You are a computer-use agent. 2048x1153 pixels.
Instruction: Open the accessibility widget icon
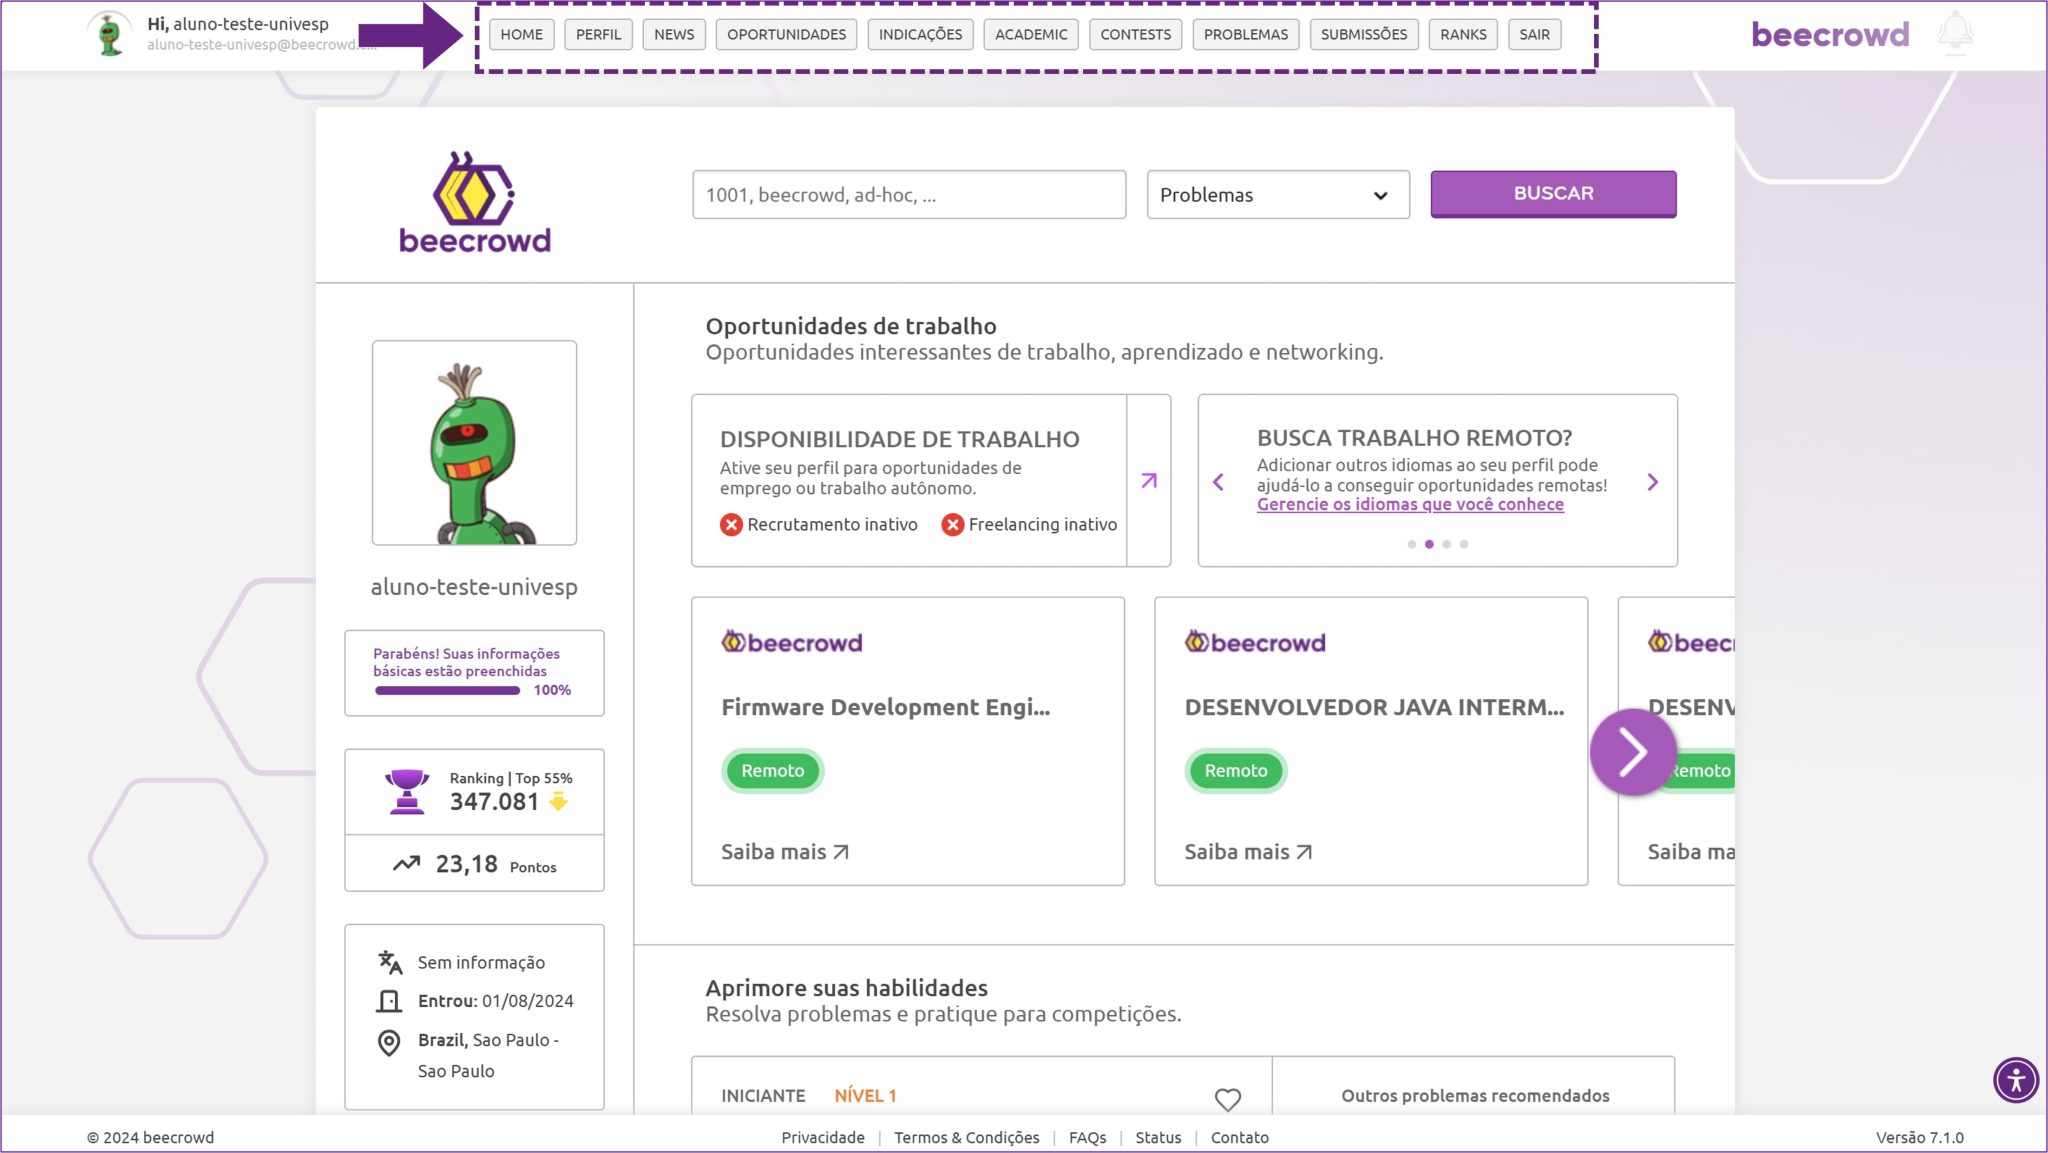click(x=2016, y=1080)
